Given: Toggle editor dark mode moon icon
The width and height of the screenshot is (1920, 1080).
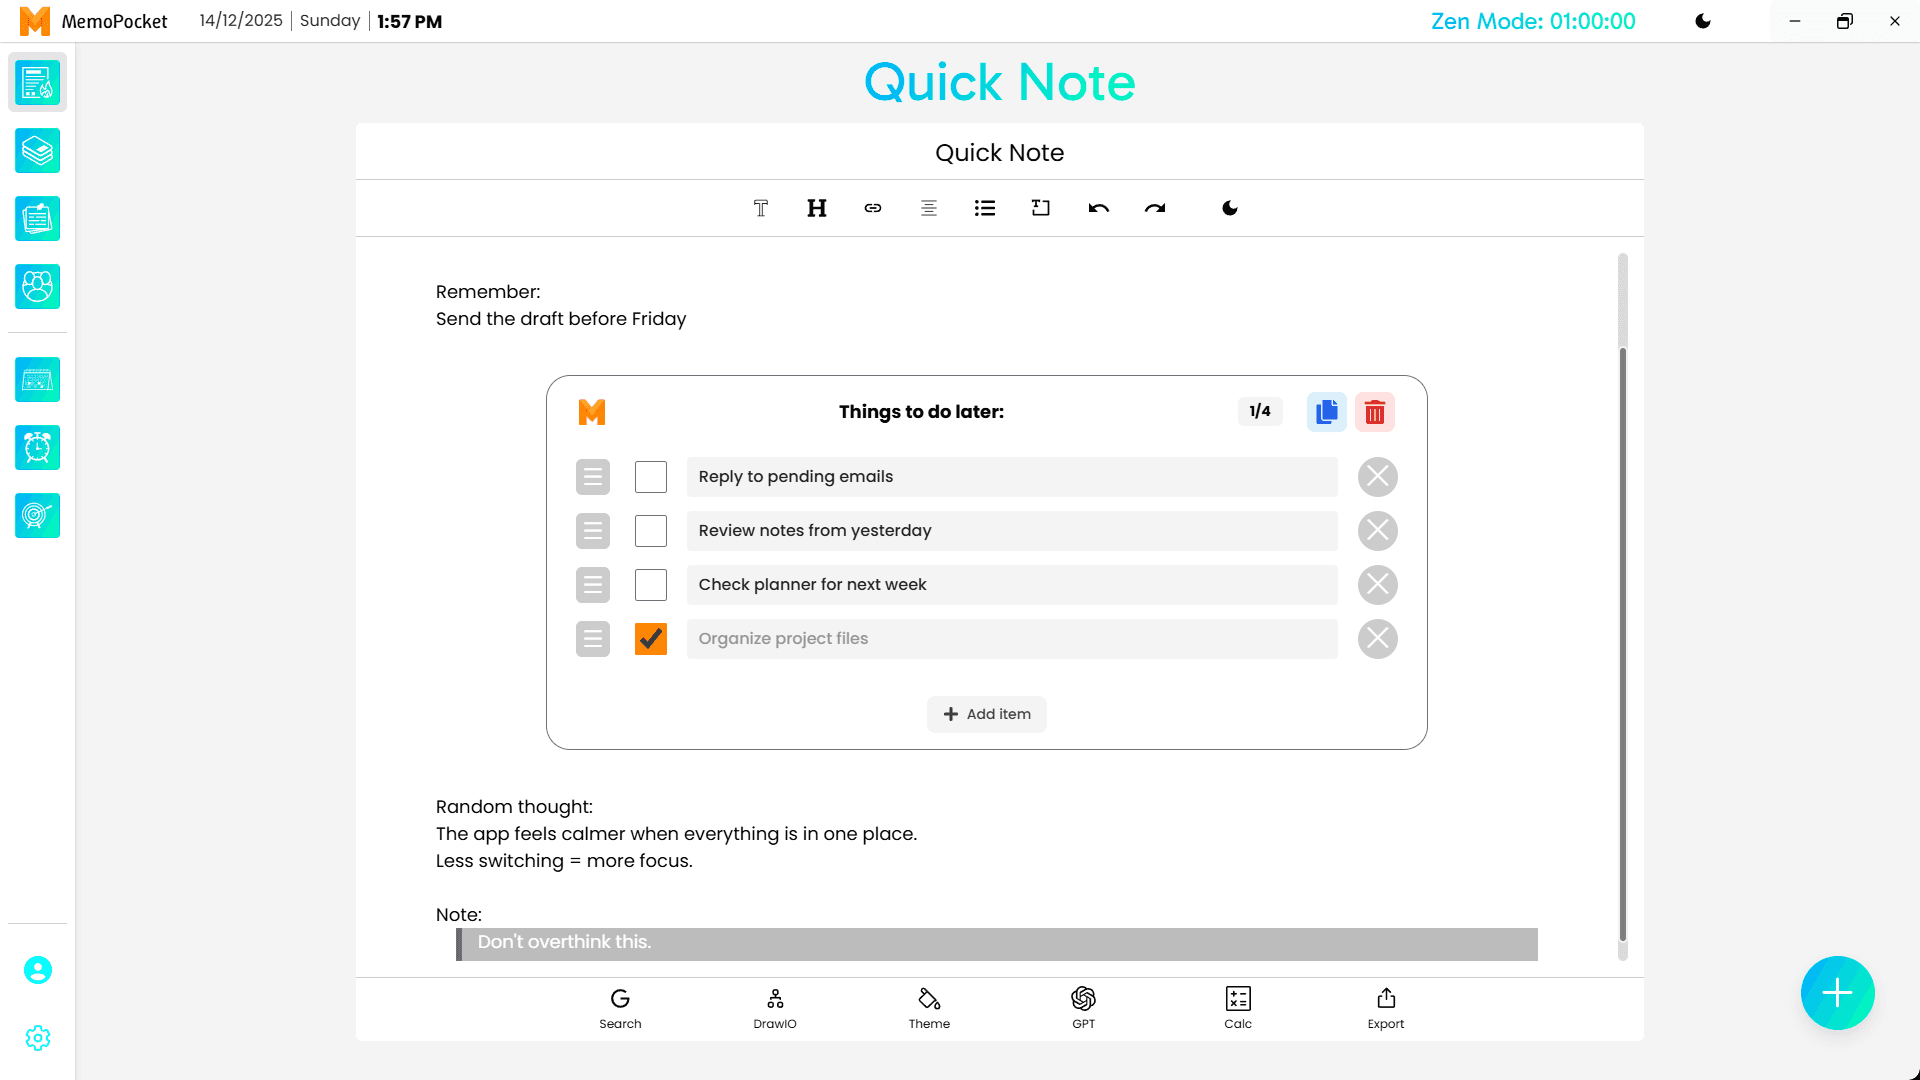Looking at the screenshot, I should click(1230, 208).
